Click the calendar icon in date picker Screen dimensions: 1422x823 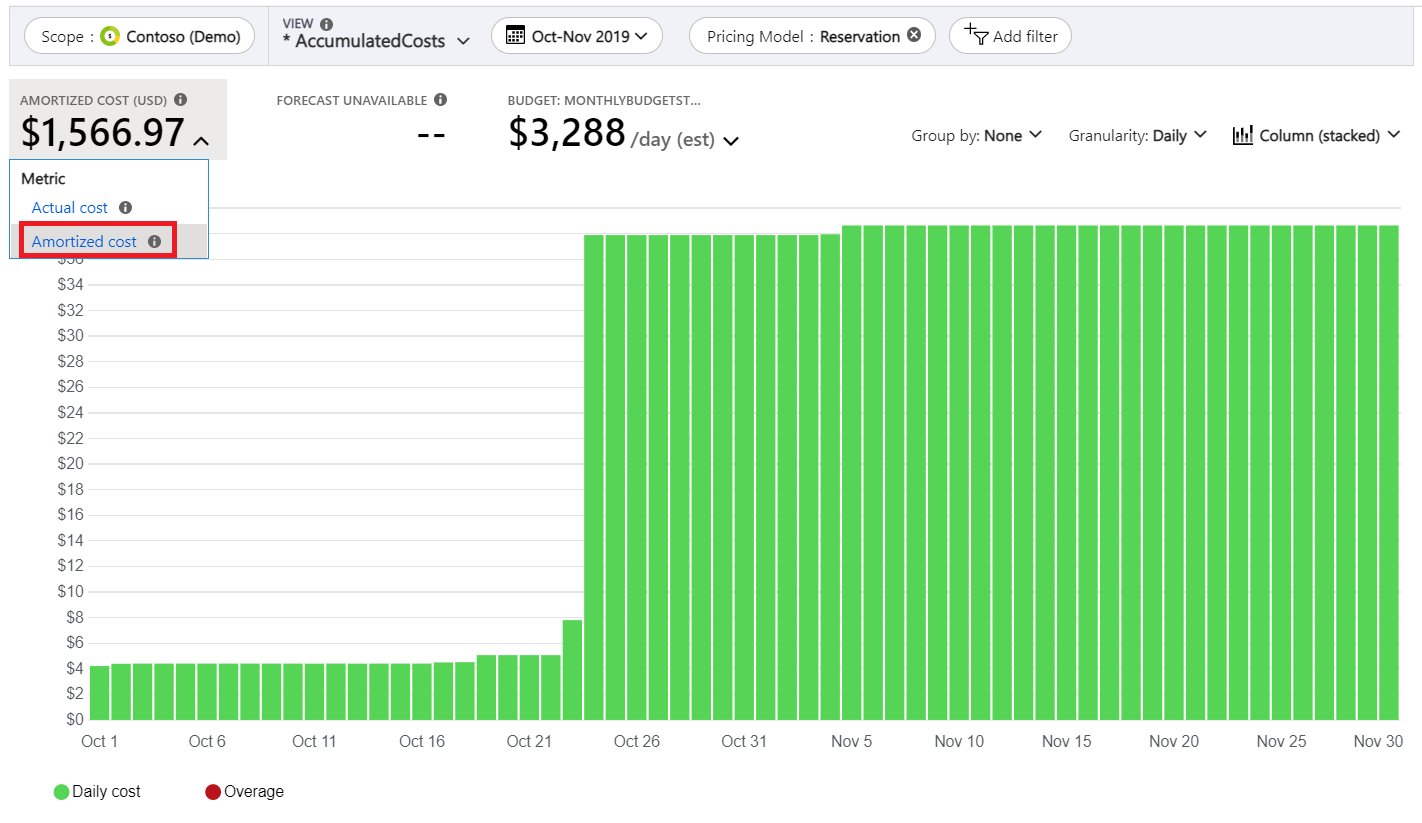coord(516,36)
